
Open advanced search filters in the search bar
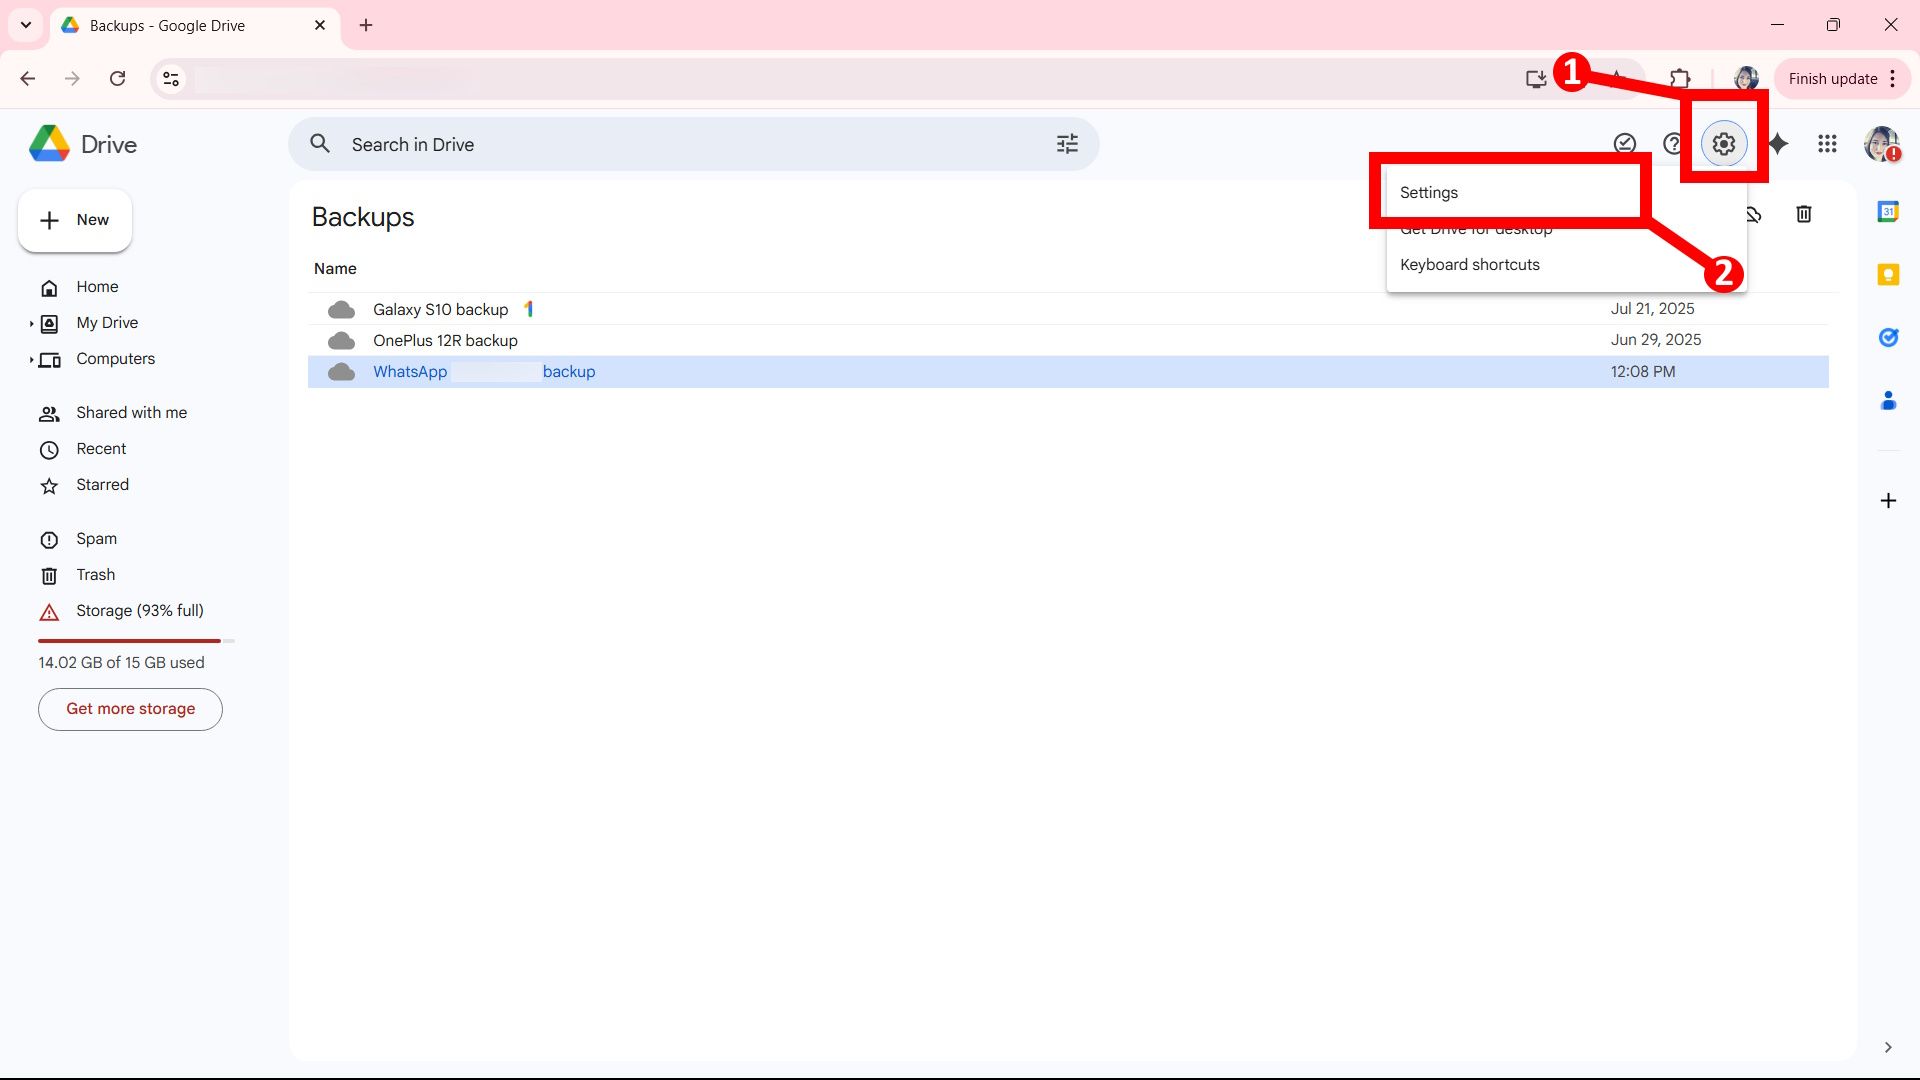coord(1066,144)
